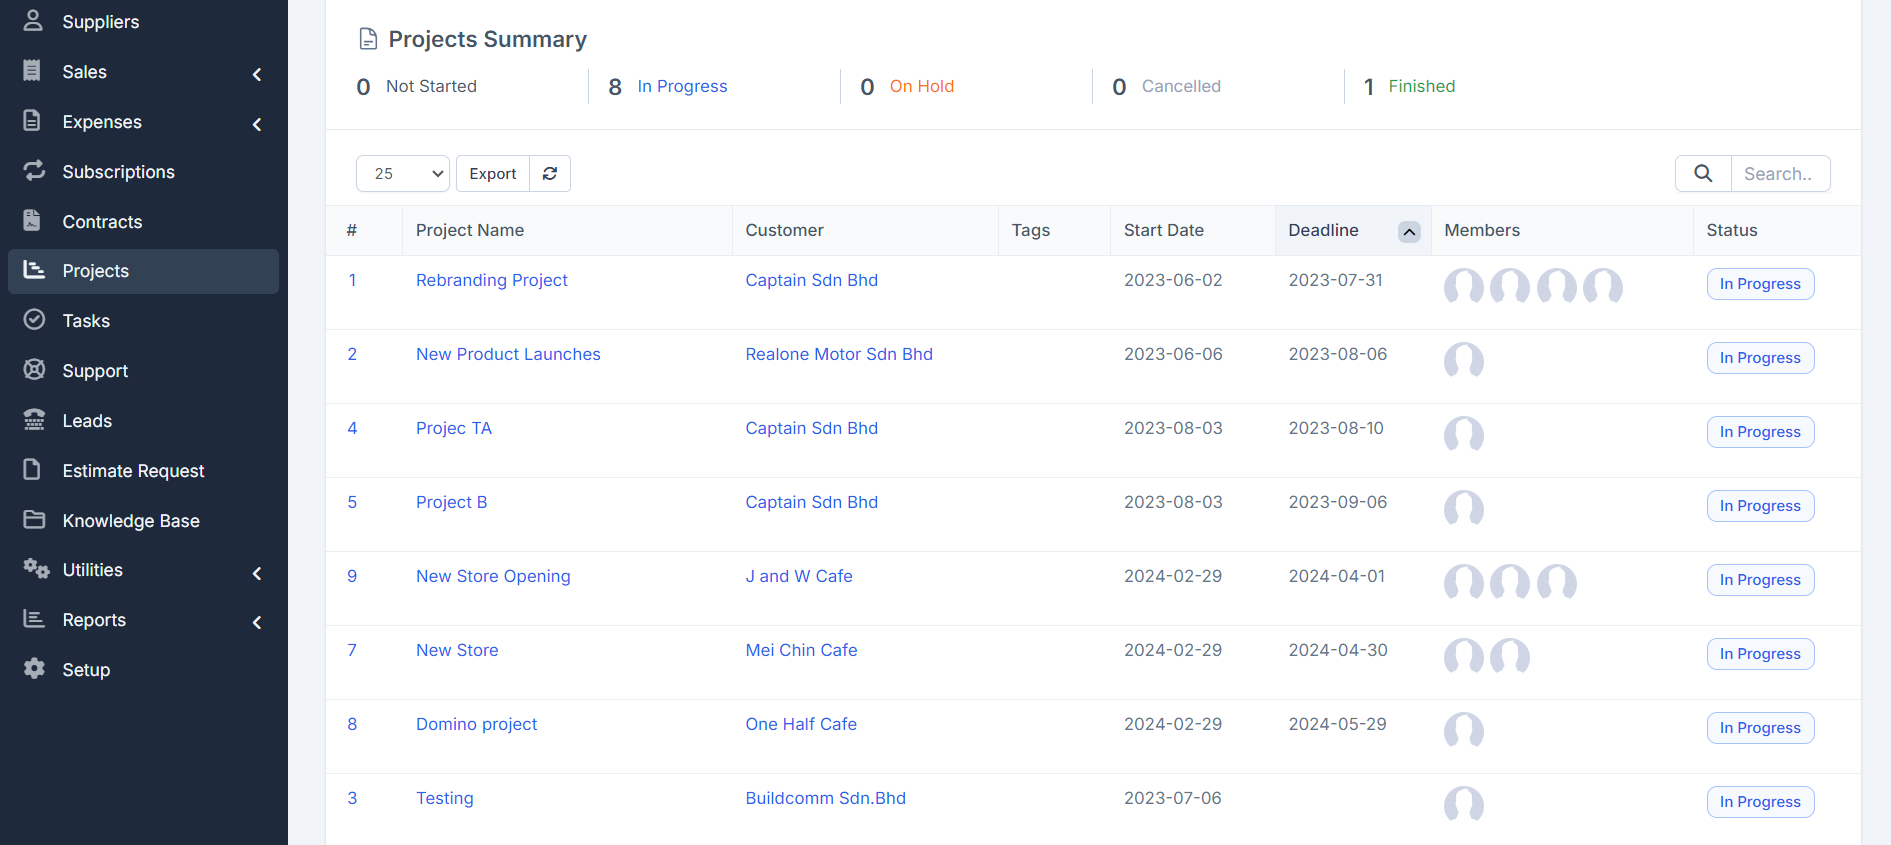Go to Contracts in the sidebar
The height and width of the screenshot is (845, 1891).
point(102,222)
